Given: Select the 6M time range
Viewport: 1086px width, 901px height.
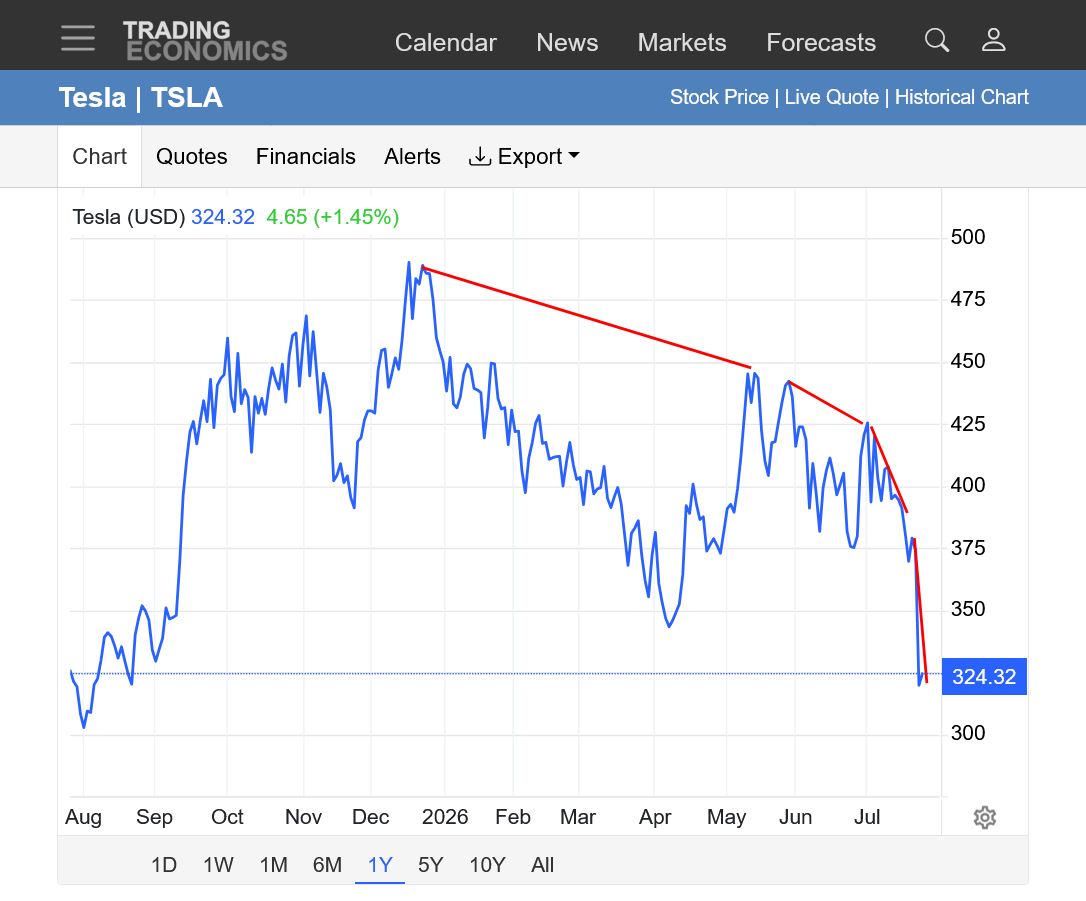Looking at the screenshot, I should (x=327, y=865).
